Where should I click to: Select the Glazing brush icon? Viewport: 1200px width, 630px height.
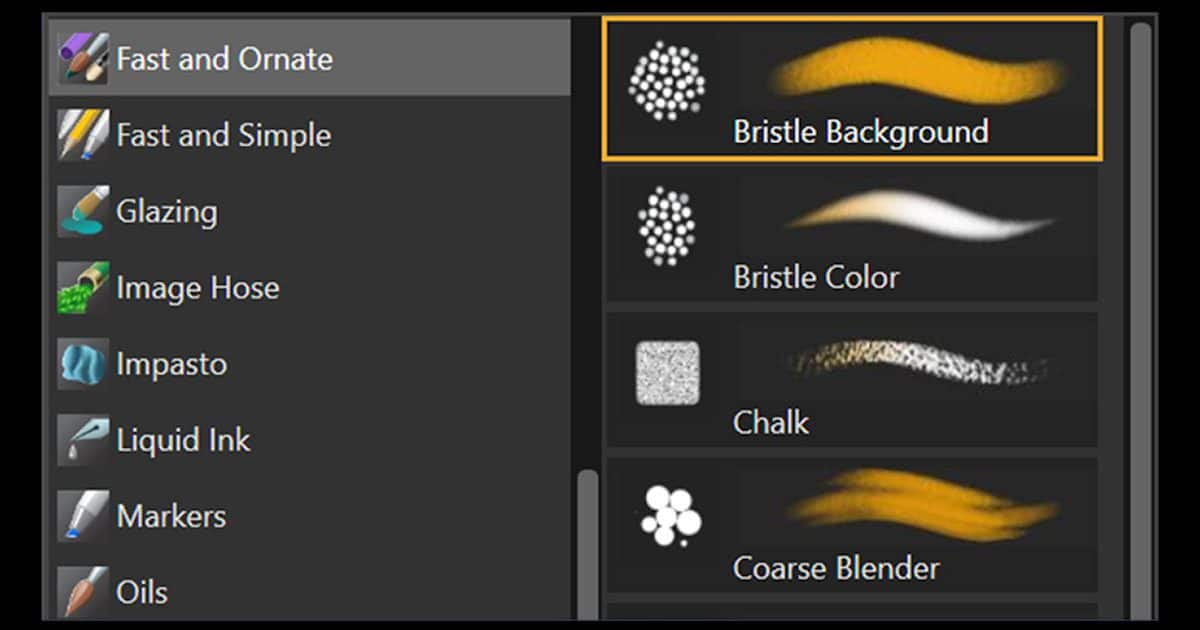pos(85,211)
